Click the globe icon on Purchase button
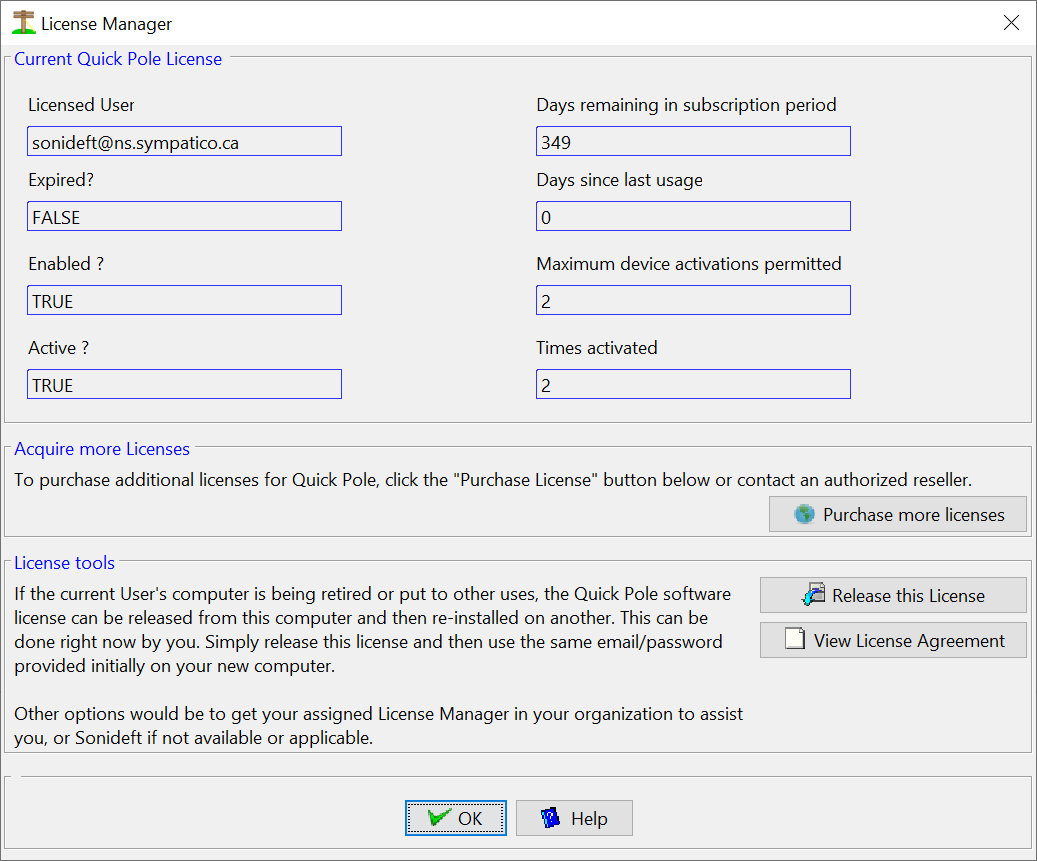Screen dimensions: 1037x861 point(804,514)
